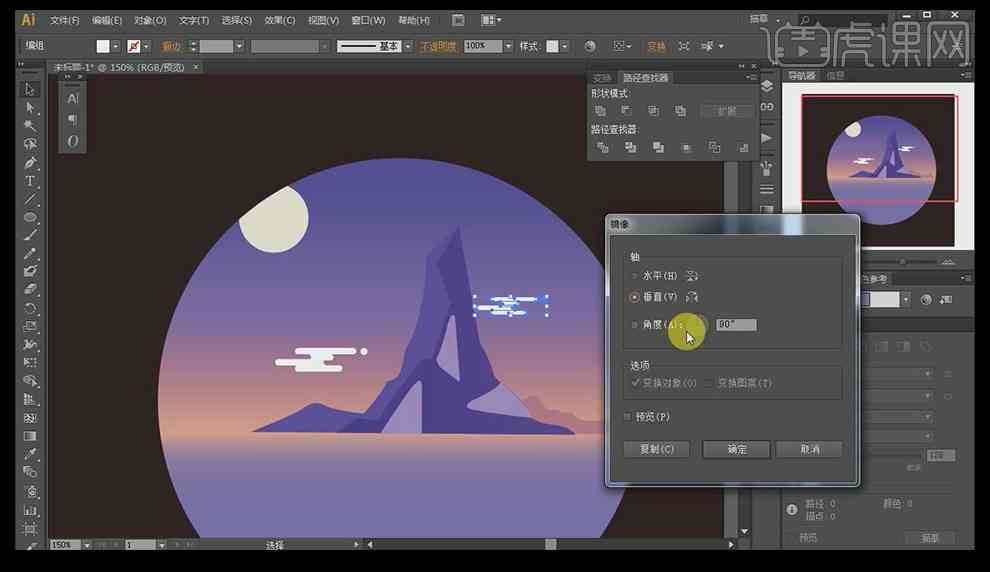The width and height of the screenshot is (990, 572).
Task: Select the Paintbrush tool
Action: click(30, 235)
